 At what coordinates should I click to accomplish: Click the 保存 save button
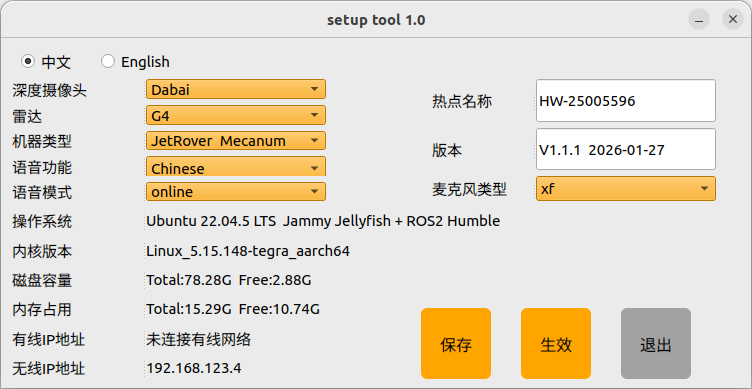tap(456, 343)
